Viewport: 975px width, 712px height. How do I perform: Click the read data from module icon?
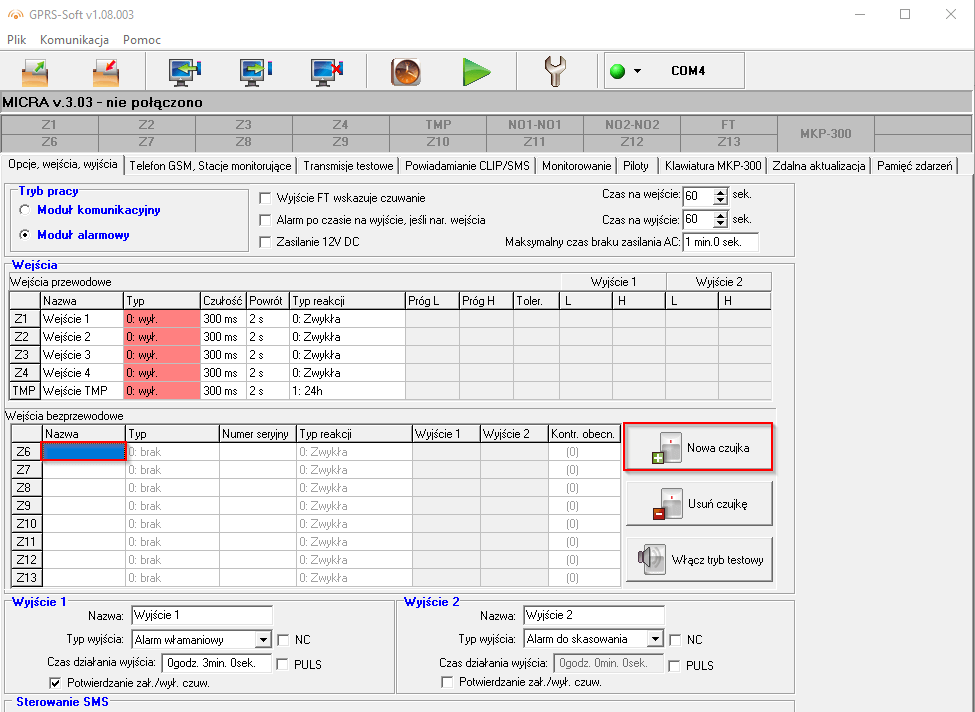(186, 71)
